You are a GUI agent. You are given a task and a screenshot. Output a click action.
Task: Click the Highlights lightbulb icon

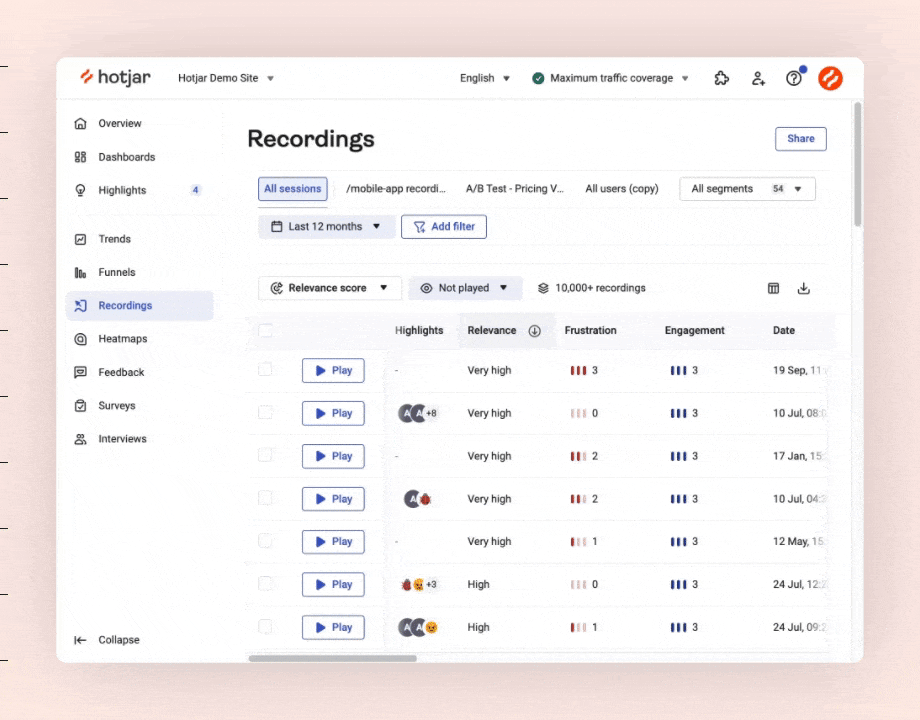pos(80,190)
